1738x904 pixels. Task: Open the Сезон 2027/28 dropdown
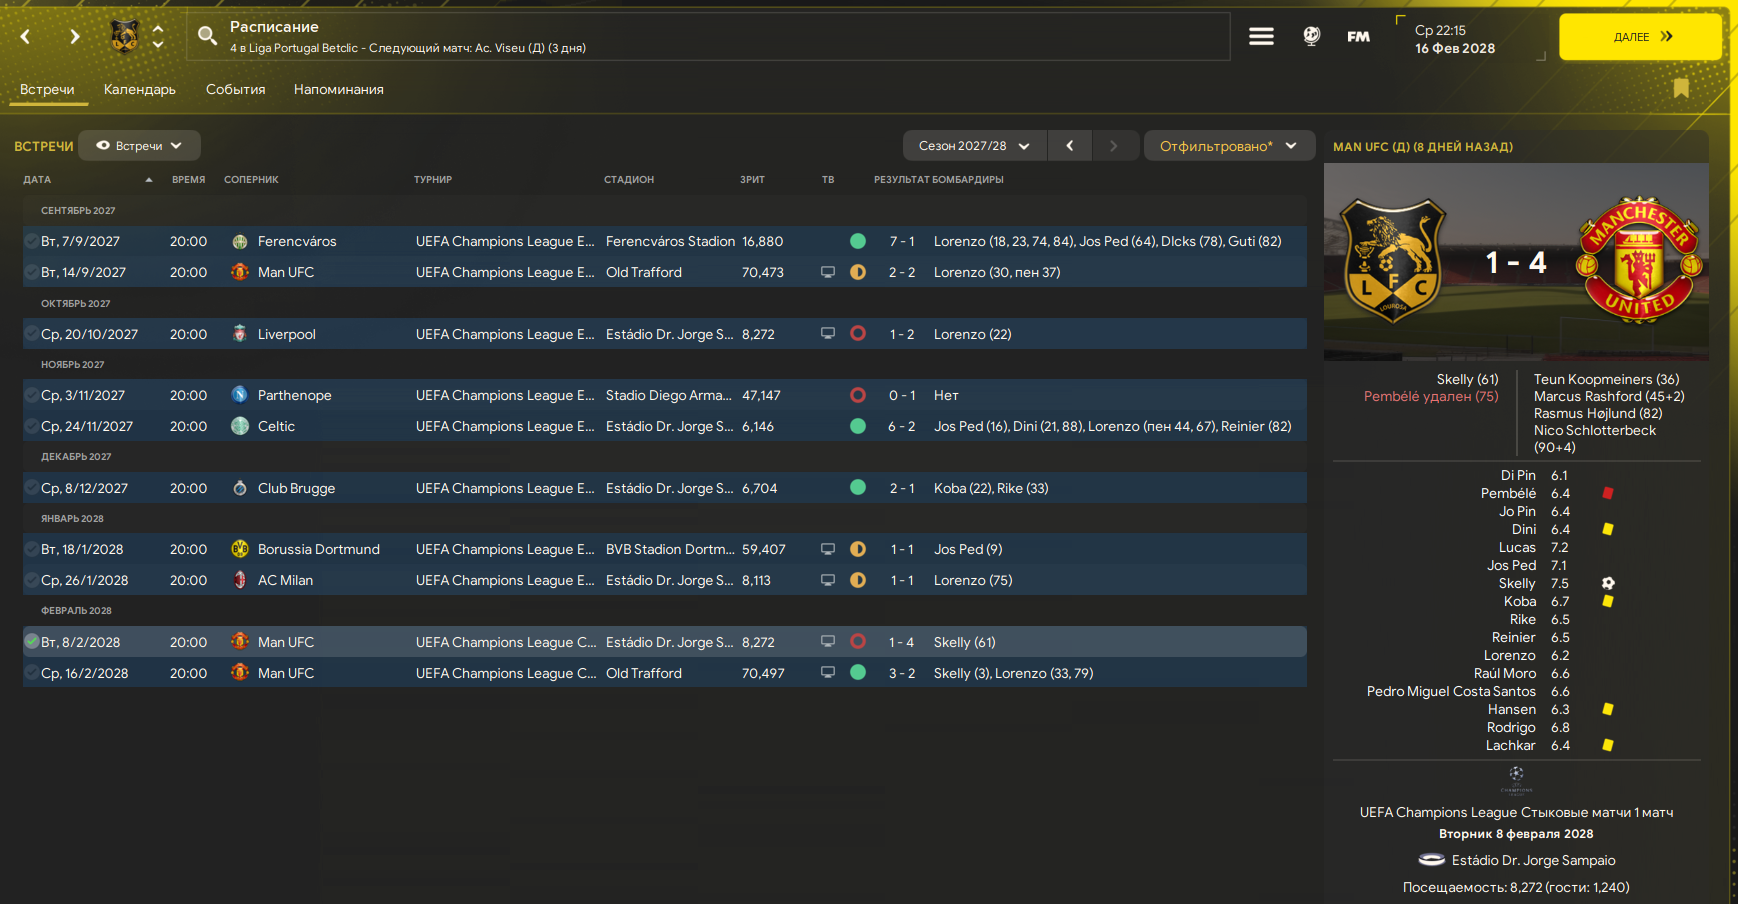(974, 146)
